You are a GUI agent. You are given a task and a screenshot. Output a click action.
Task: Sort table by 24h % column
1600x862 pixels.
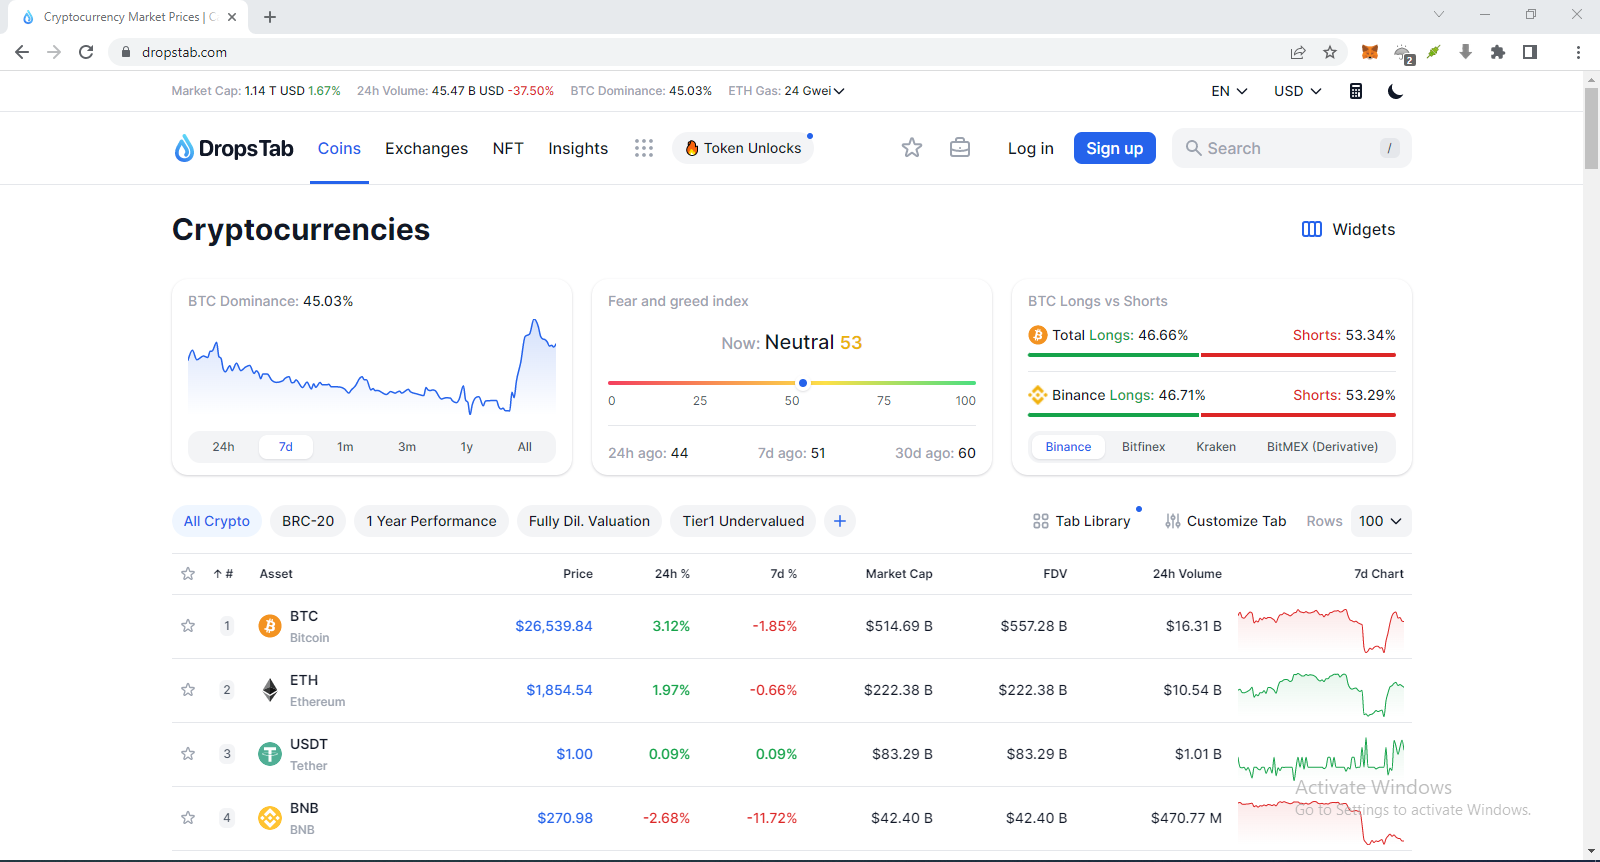672,574
